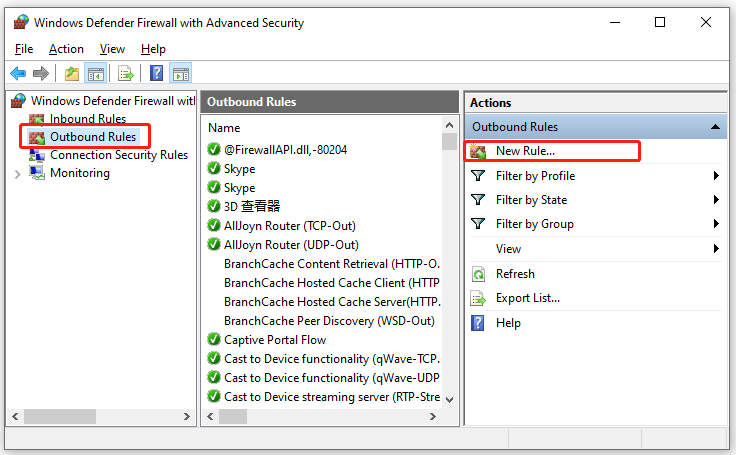Click the Help question-mark icon in the Actions pane

click(x=477, y=323)
